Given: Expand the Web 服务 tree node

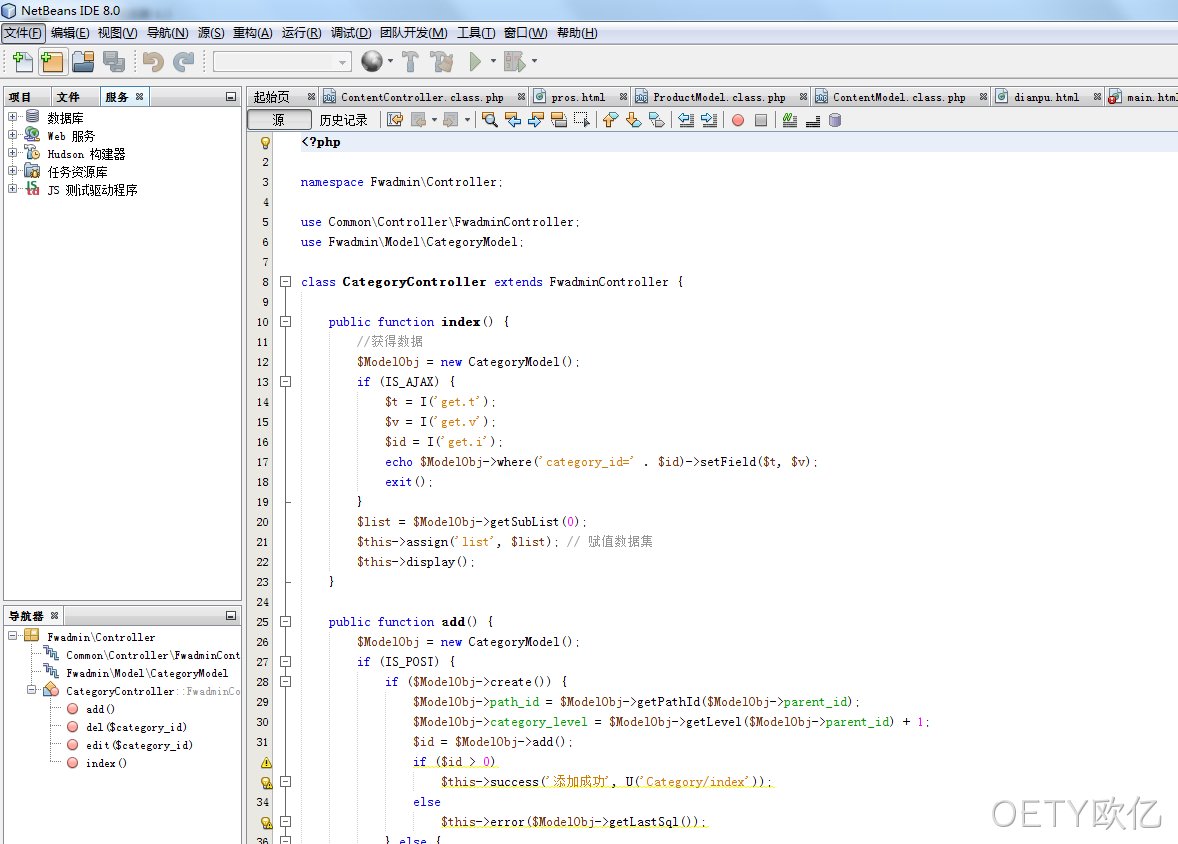Looking at the screenshot, I should click(12, 135).
